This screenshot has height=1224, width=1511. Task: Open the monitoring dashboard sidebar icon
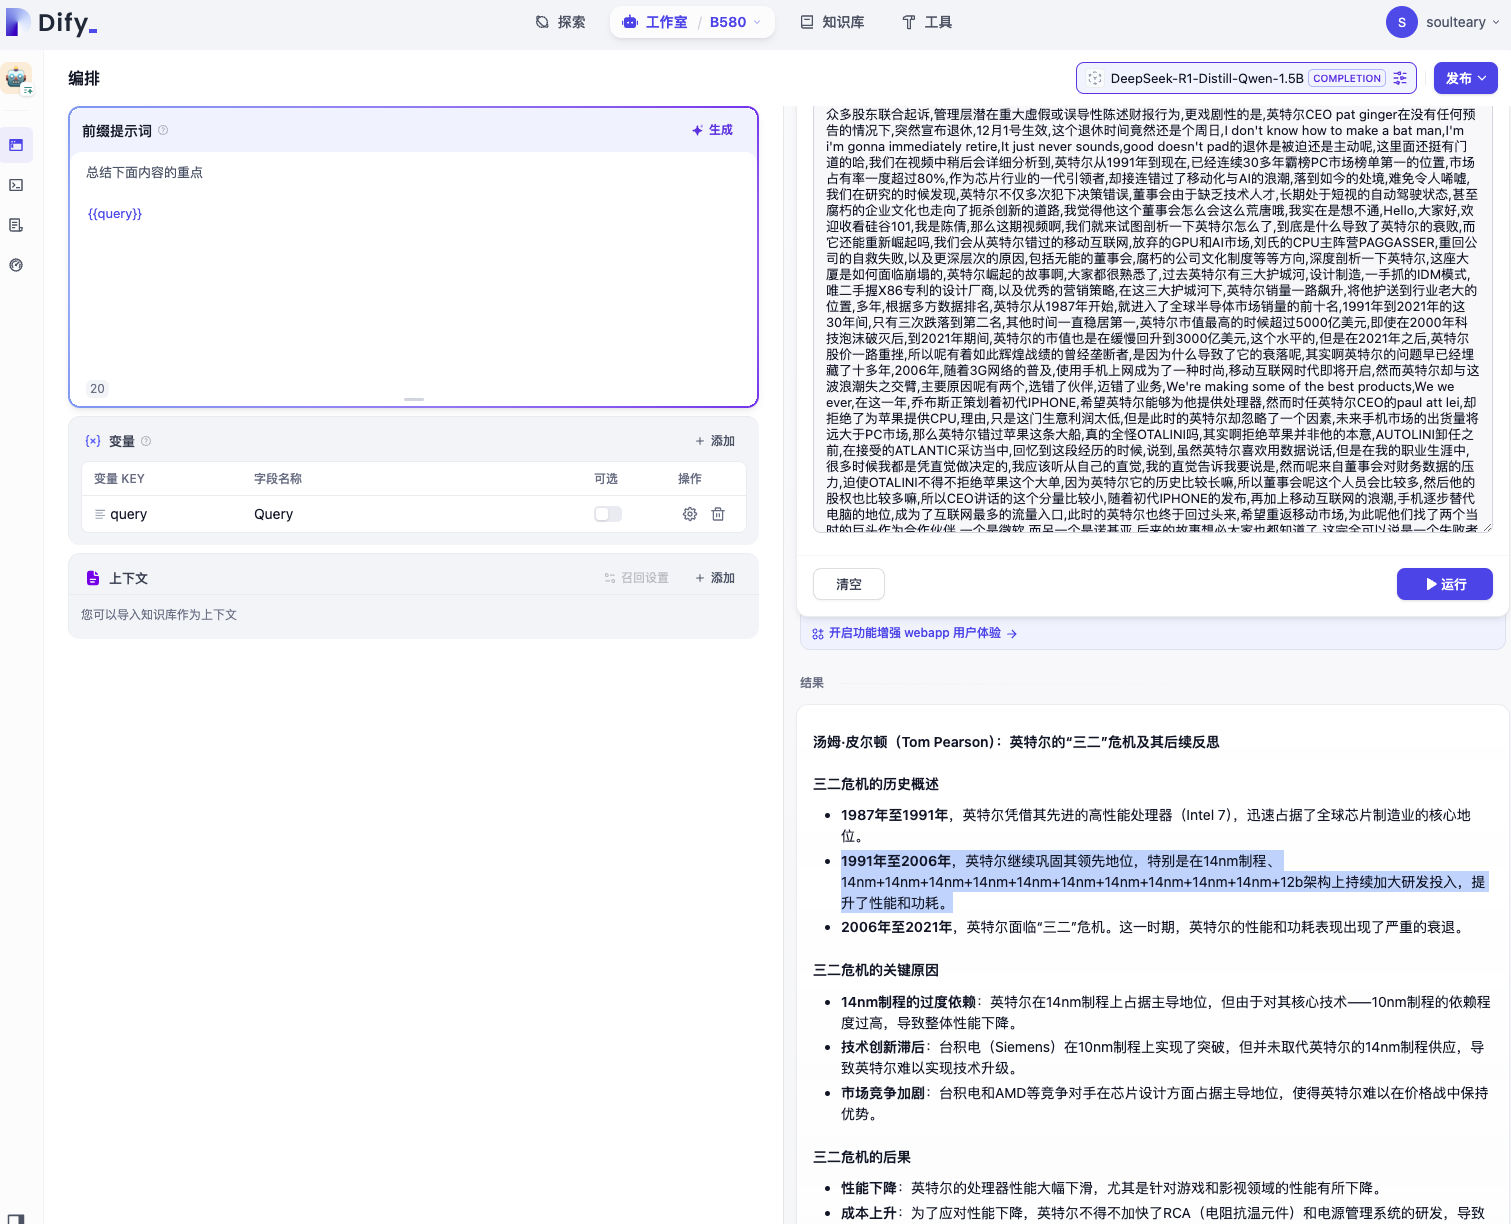16,265
